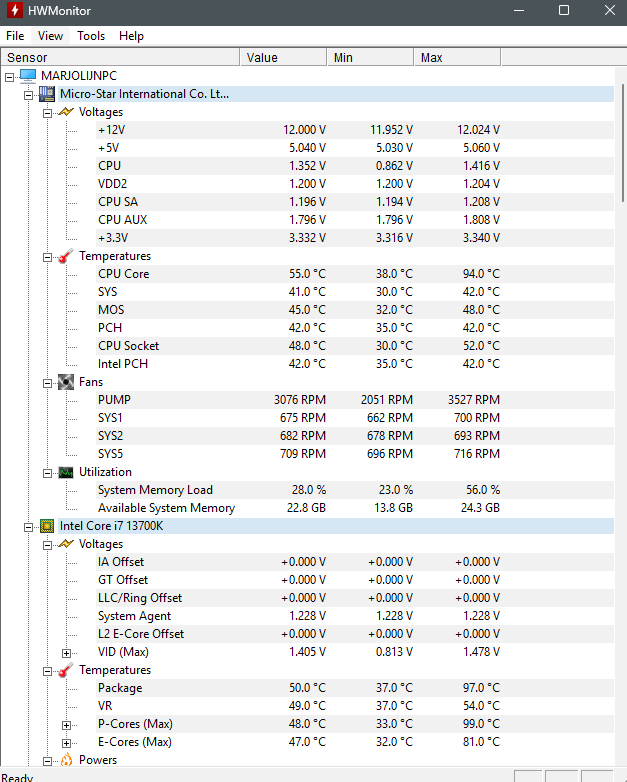Select the SYS5 fan row
627x782 pixels.
click(x=355, y=453)
